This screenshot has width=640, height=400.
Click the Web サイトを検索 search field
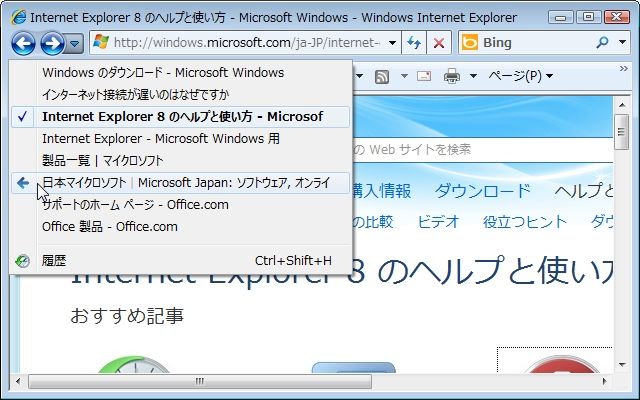click(x=482, y=150)
